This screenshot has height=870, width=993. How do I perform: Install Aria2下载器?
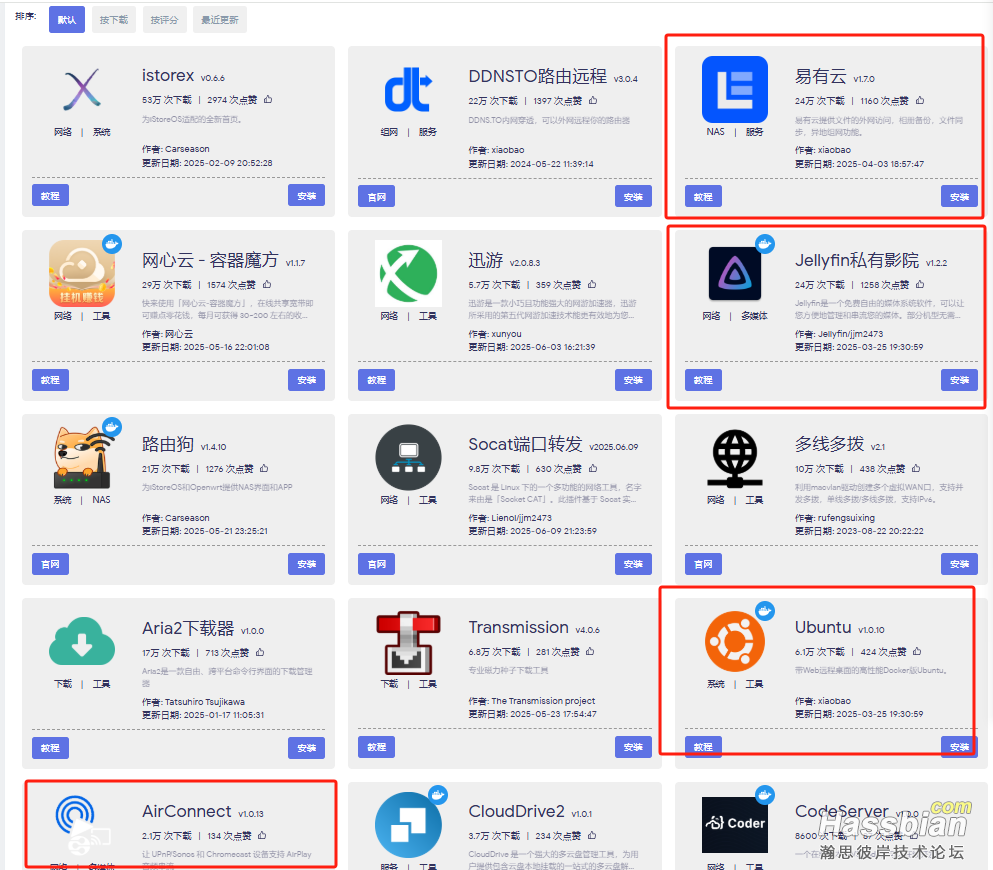click(x=307, y=748)
